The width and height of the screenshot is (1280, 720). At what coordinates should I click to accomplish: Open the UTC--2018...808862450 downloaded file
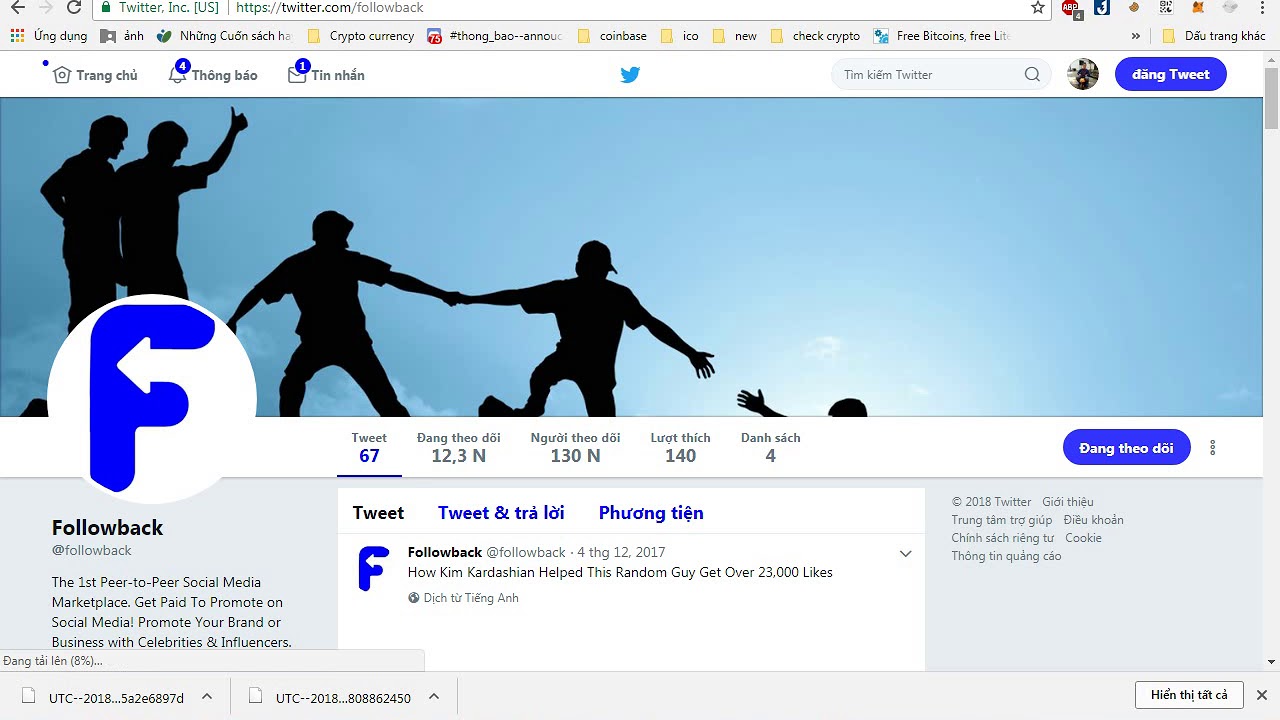tap(331, 697)
